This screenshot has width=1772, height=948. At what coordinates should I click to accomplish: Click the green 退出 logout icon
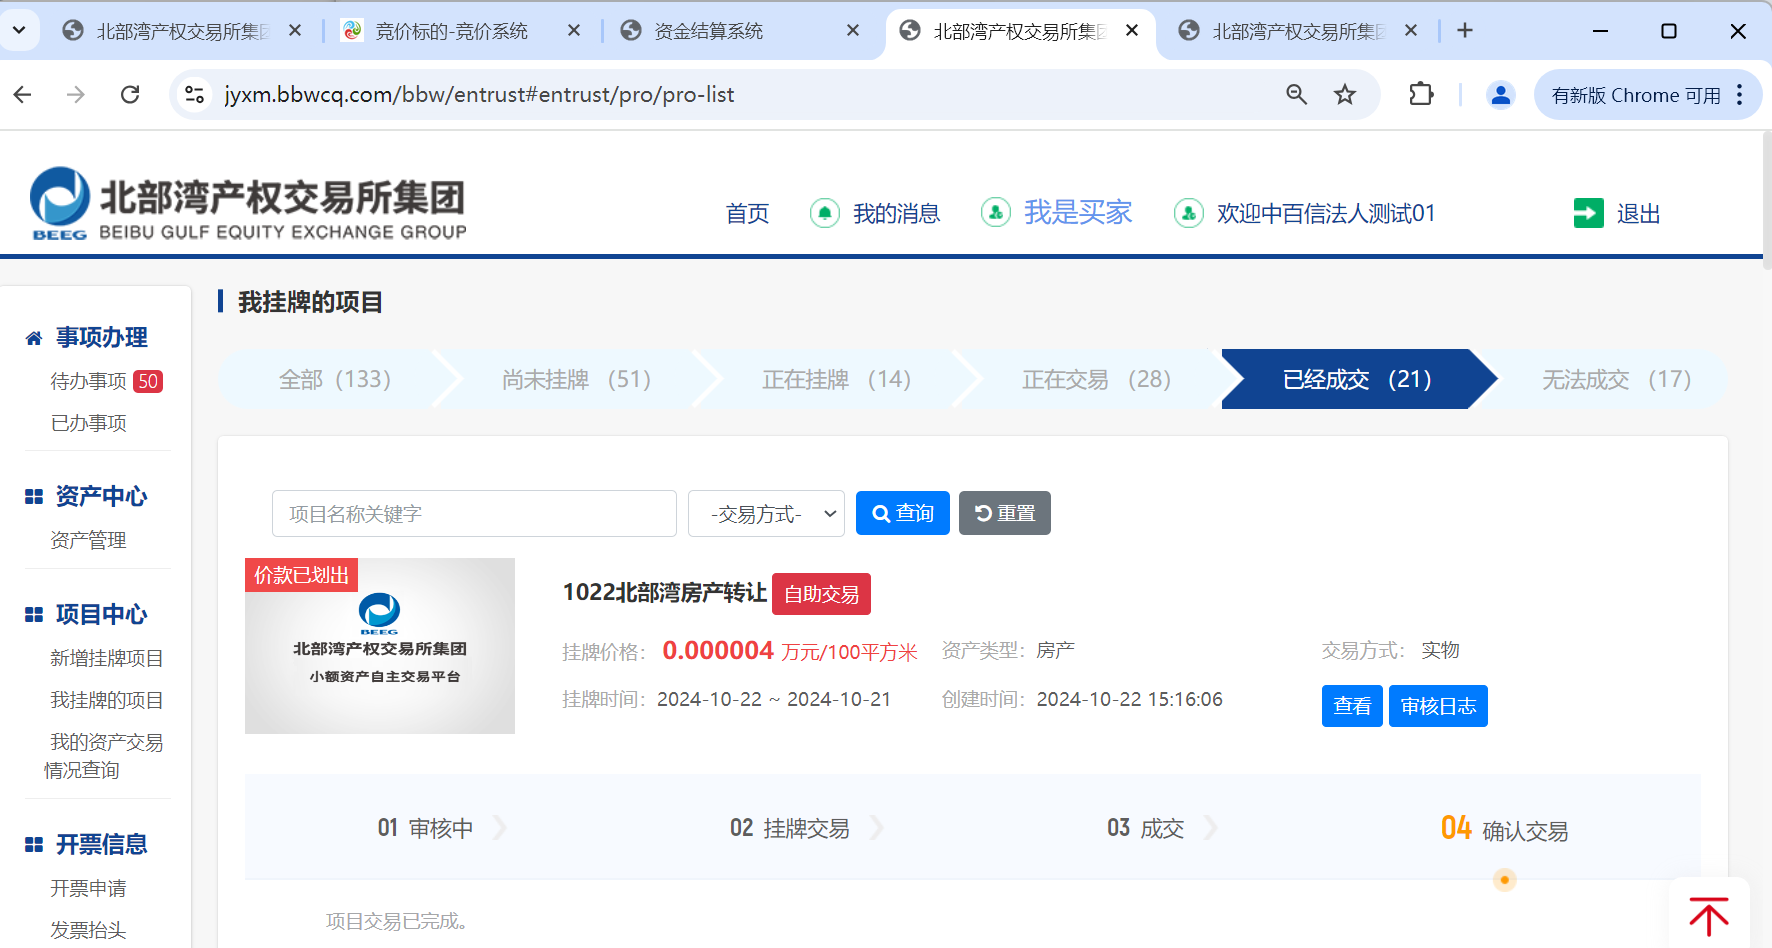(x=1588, y=213)
